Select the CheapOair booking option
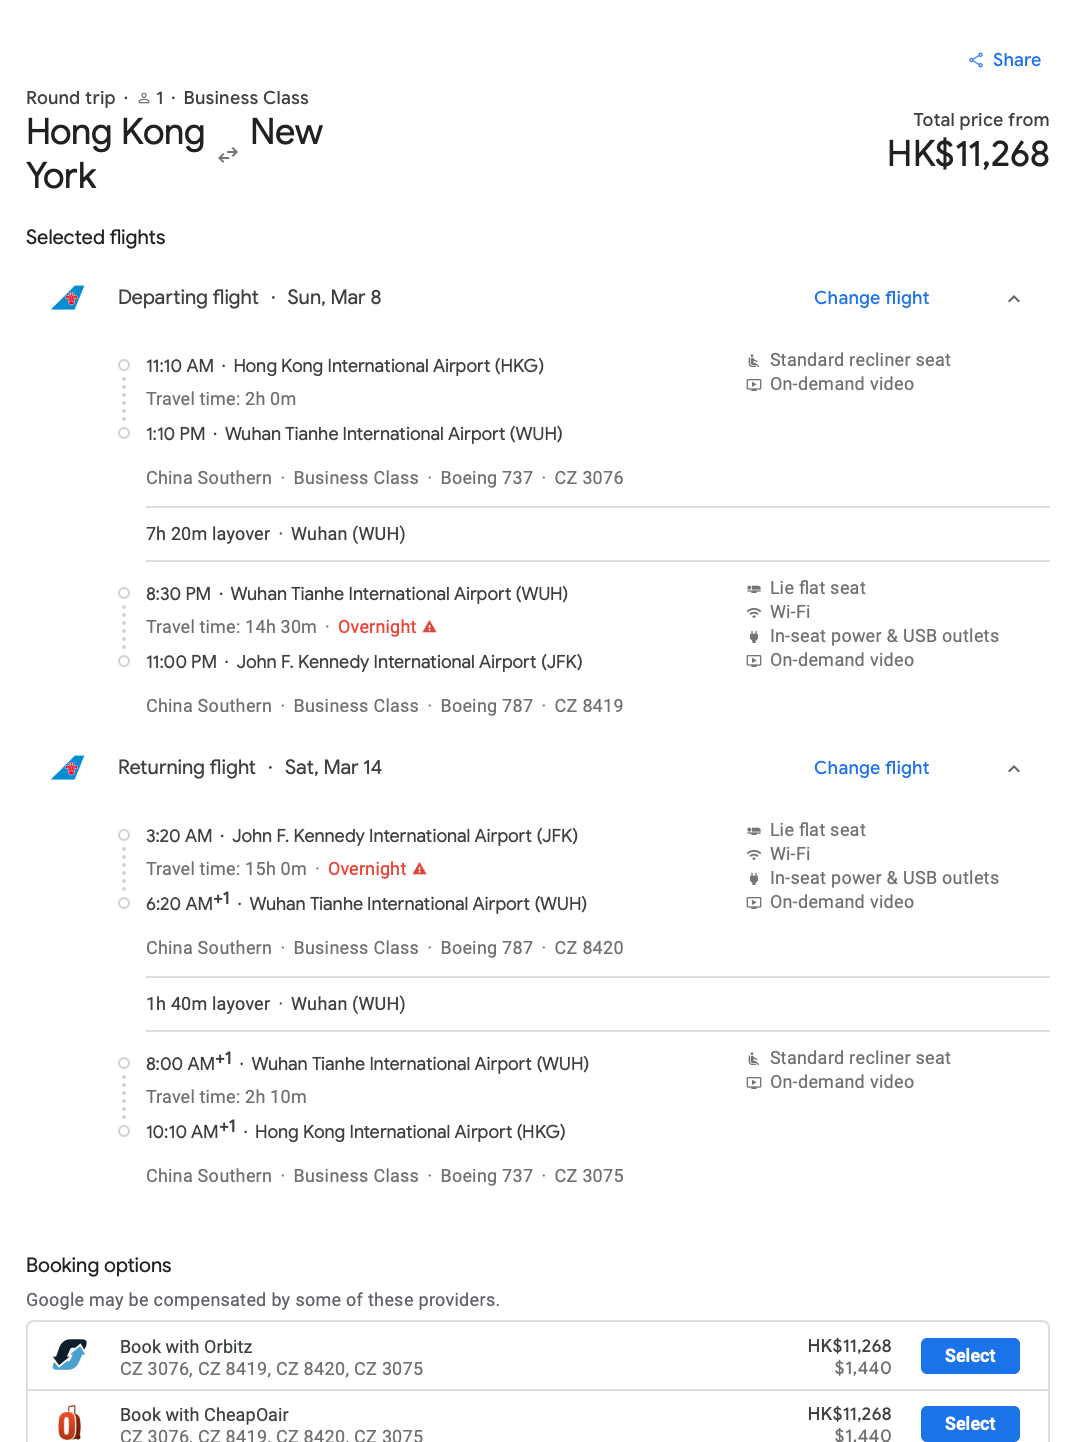Image resolution: width=1092 pixels, height=1442 pixels. (970, 1423)
